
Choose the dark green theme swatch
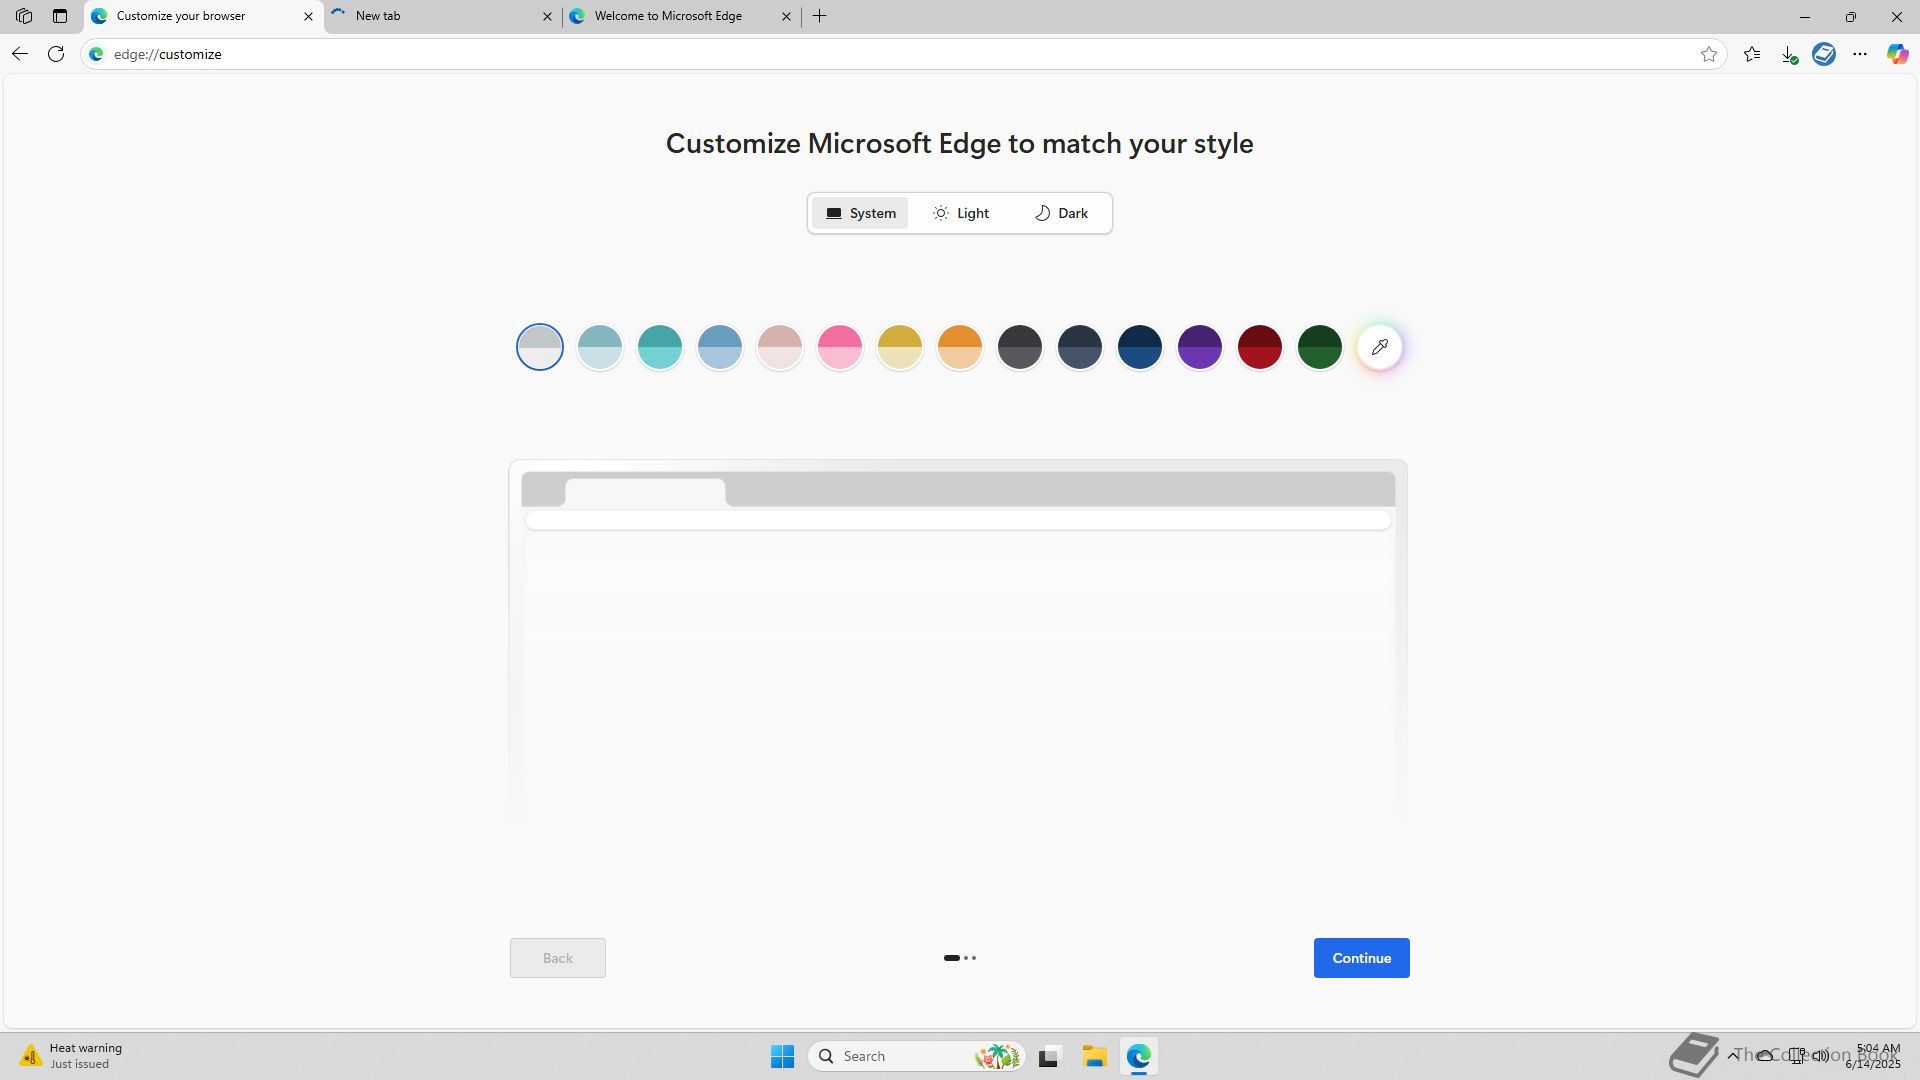point(1319,347)
